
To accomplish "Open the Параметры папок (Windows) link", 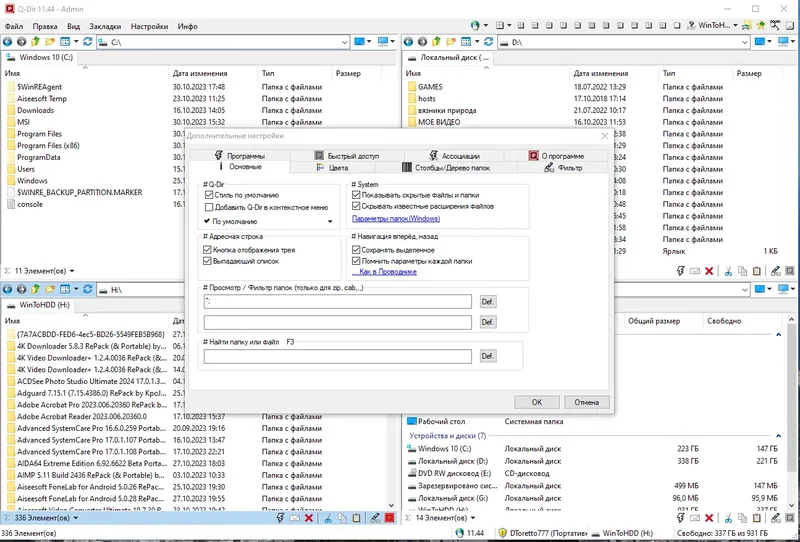I will click(396, 218).
